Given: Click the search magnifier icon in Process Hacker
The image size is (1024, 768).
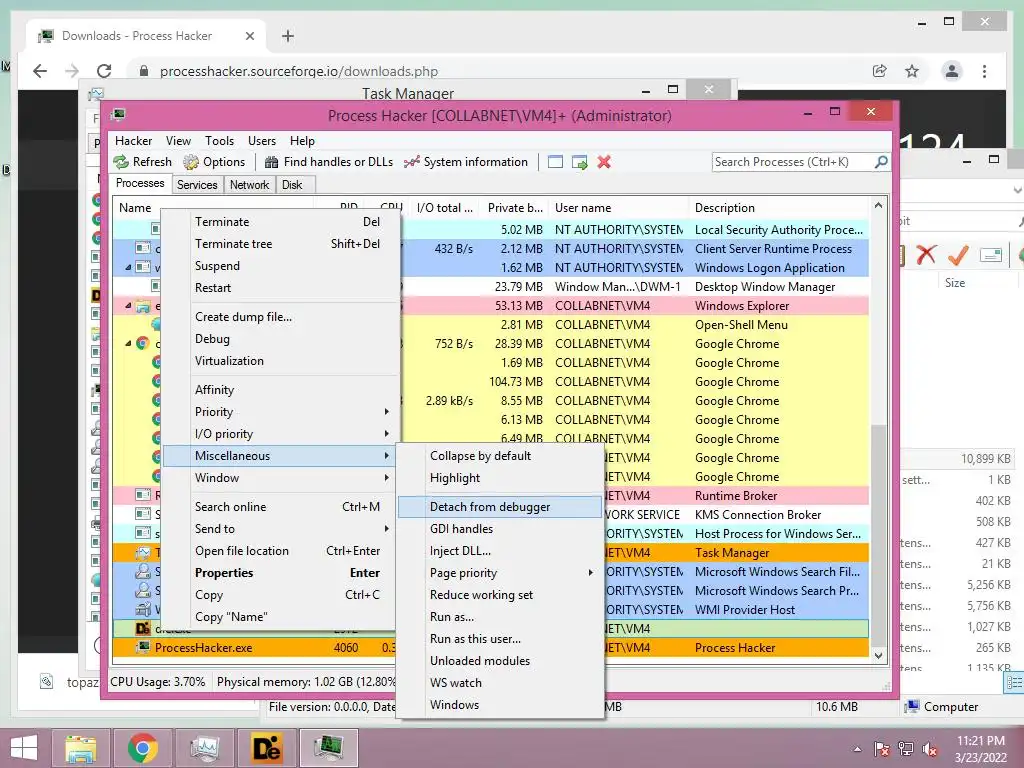Looking at the screenshot, I should 881,161.
